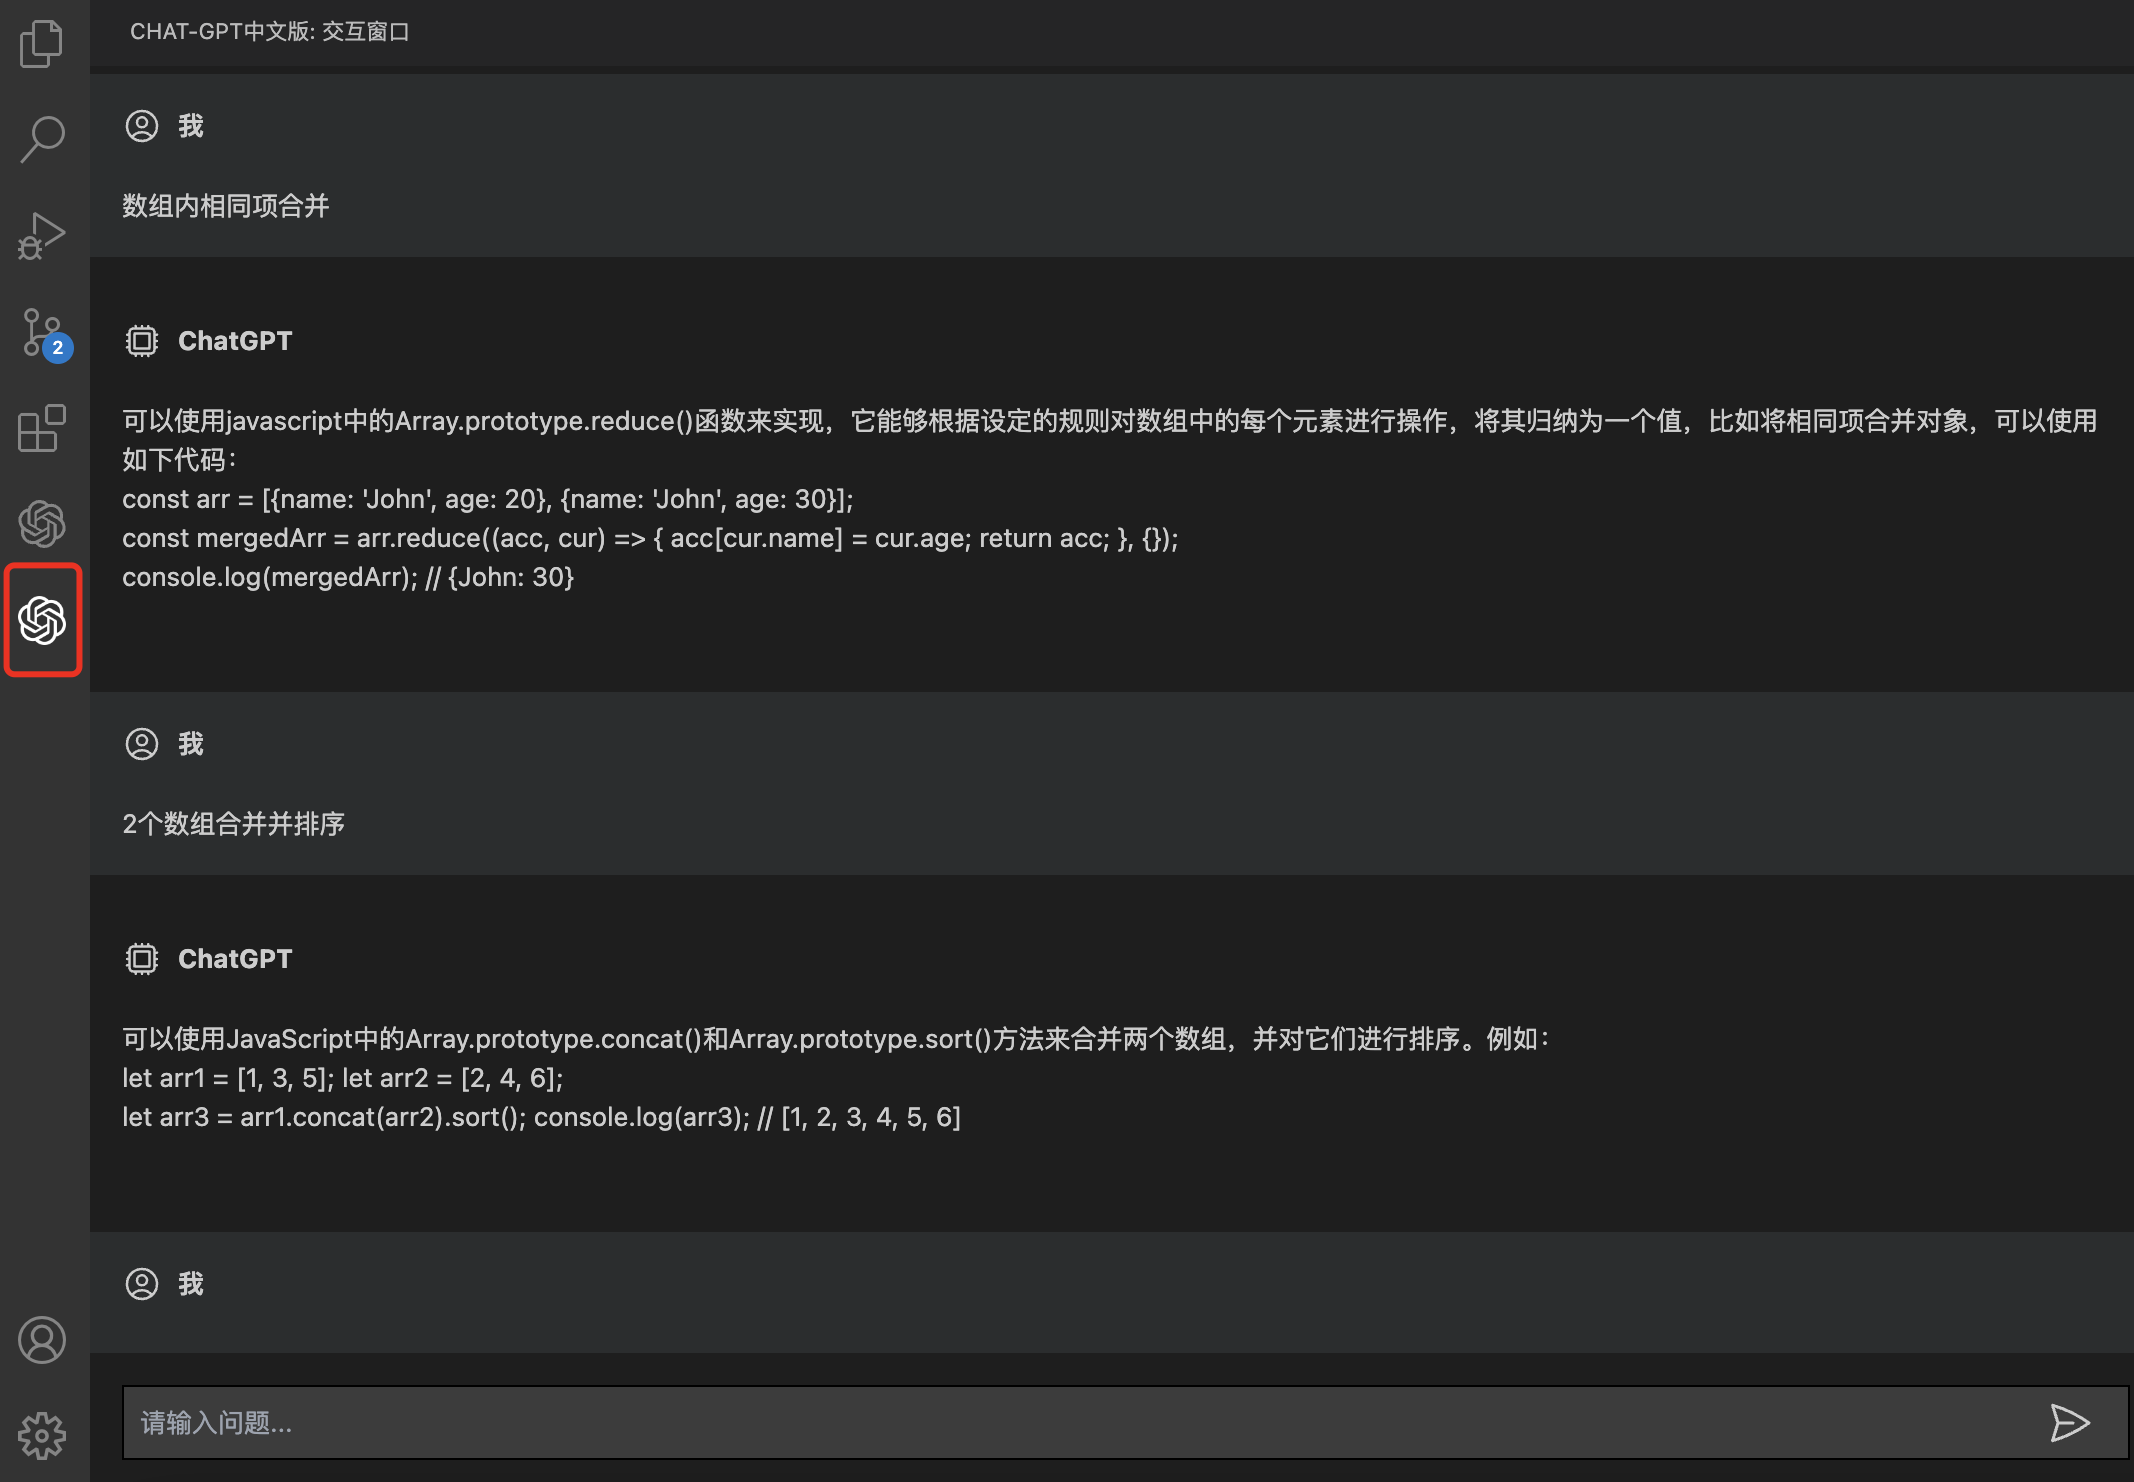Send the question with the arrow icon

pos(2069,1422)
